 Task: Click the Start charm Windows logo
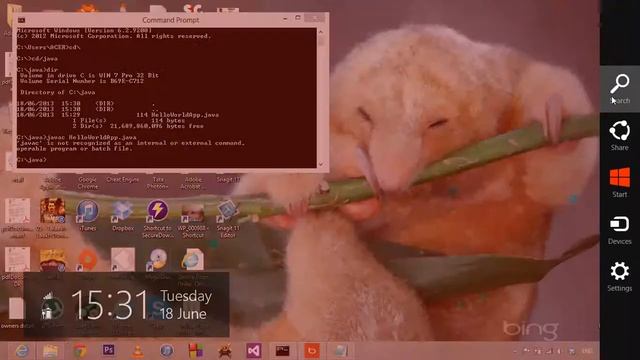coord(620,178)
